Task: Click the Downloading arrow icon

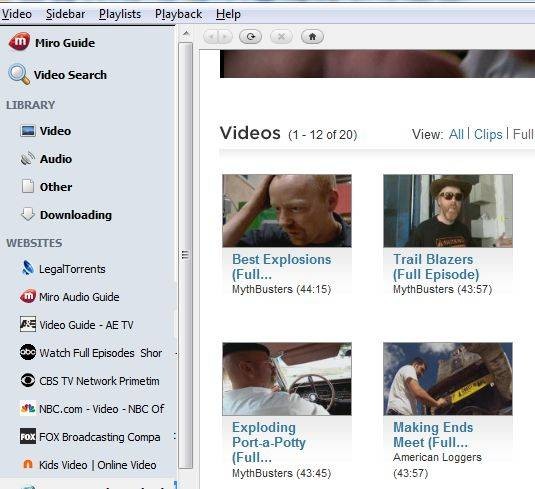Action: click(28, 214)
